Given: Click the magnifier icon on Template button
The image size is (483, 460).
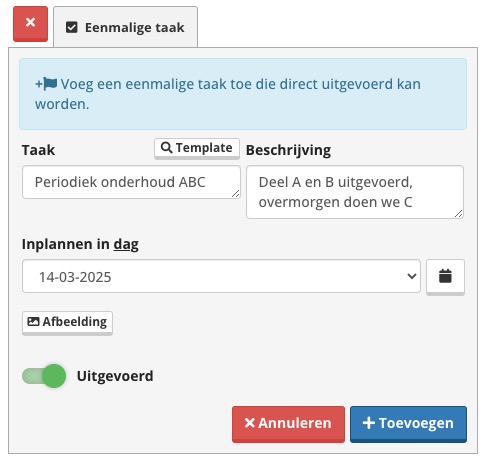Looking at the screenshot, I should tap(166, 147).
